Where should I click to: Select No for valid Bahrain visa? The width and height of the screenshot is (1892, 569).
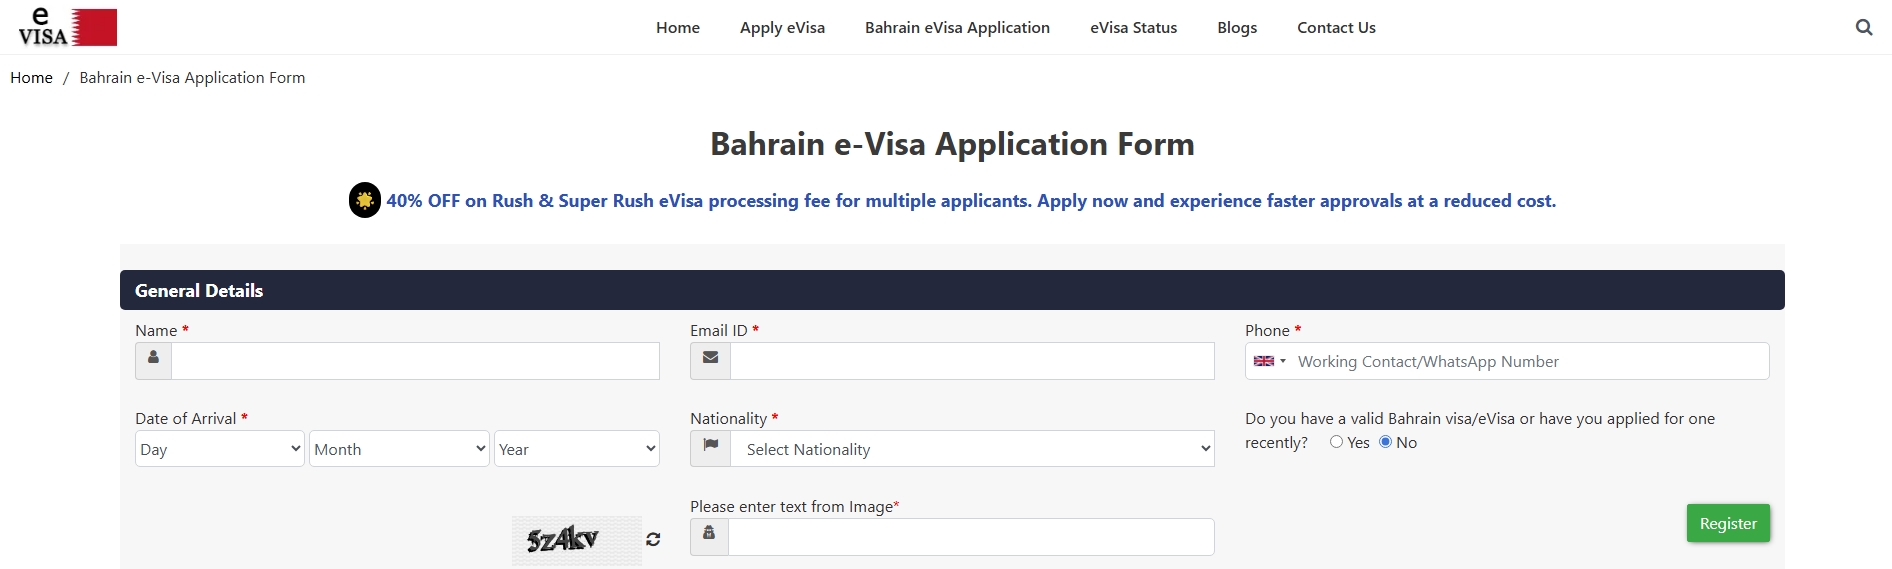coord(1385,442)
